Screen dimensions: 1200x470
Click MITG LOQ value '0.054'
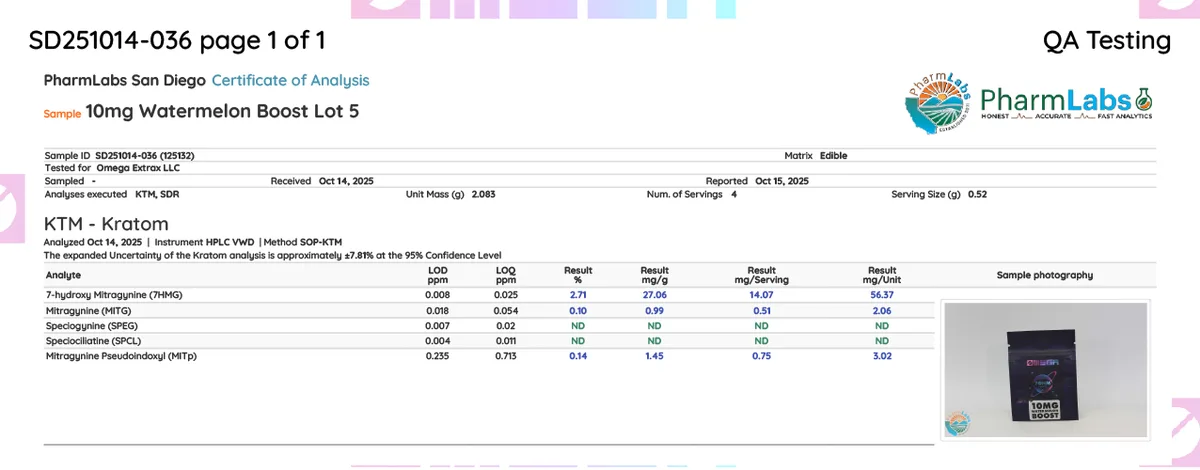pyautogui.click(x=507, y=312)
